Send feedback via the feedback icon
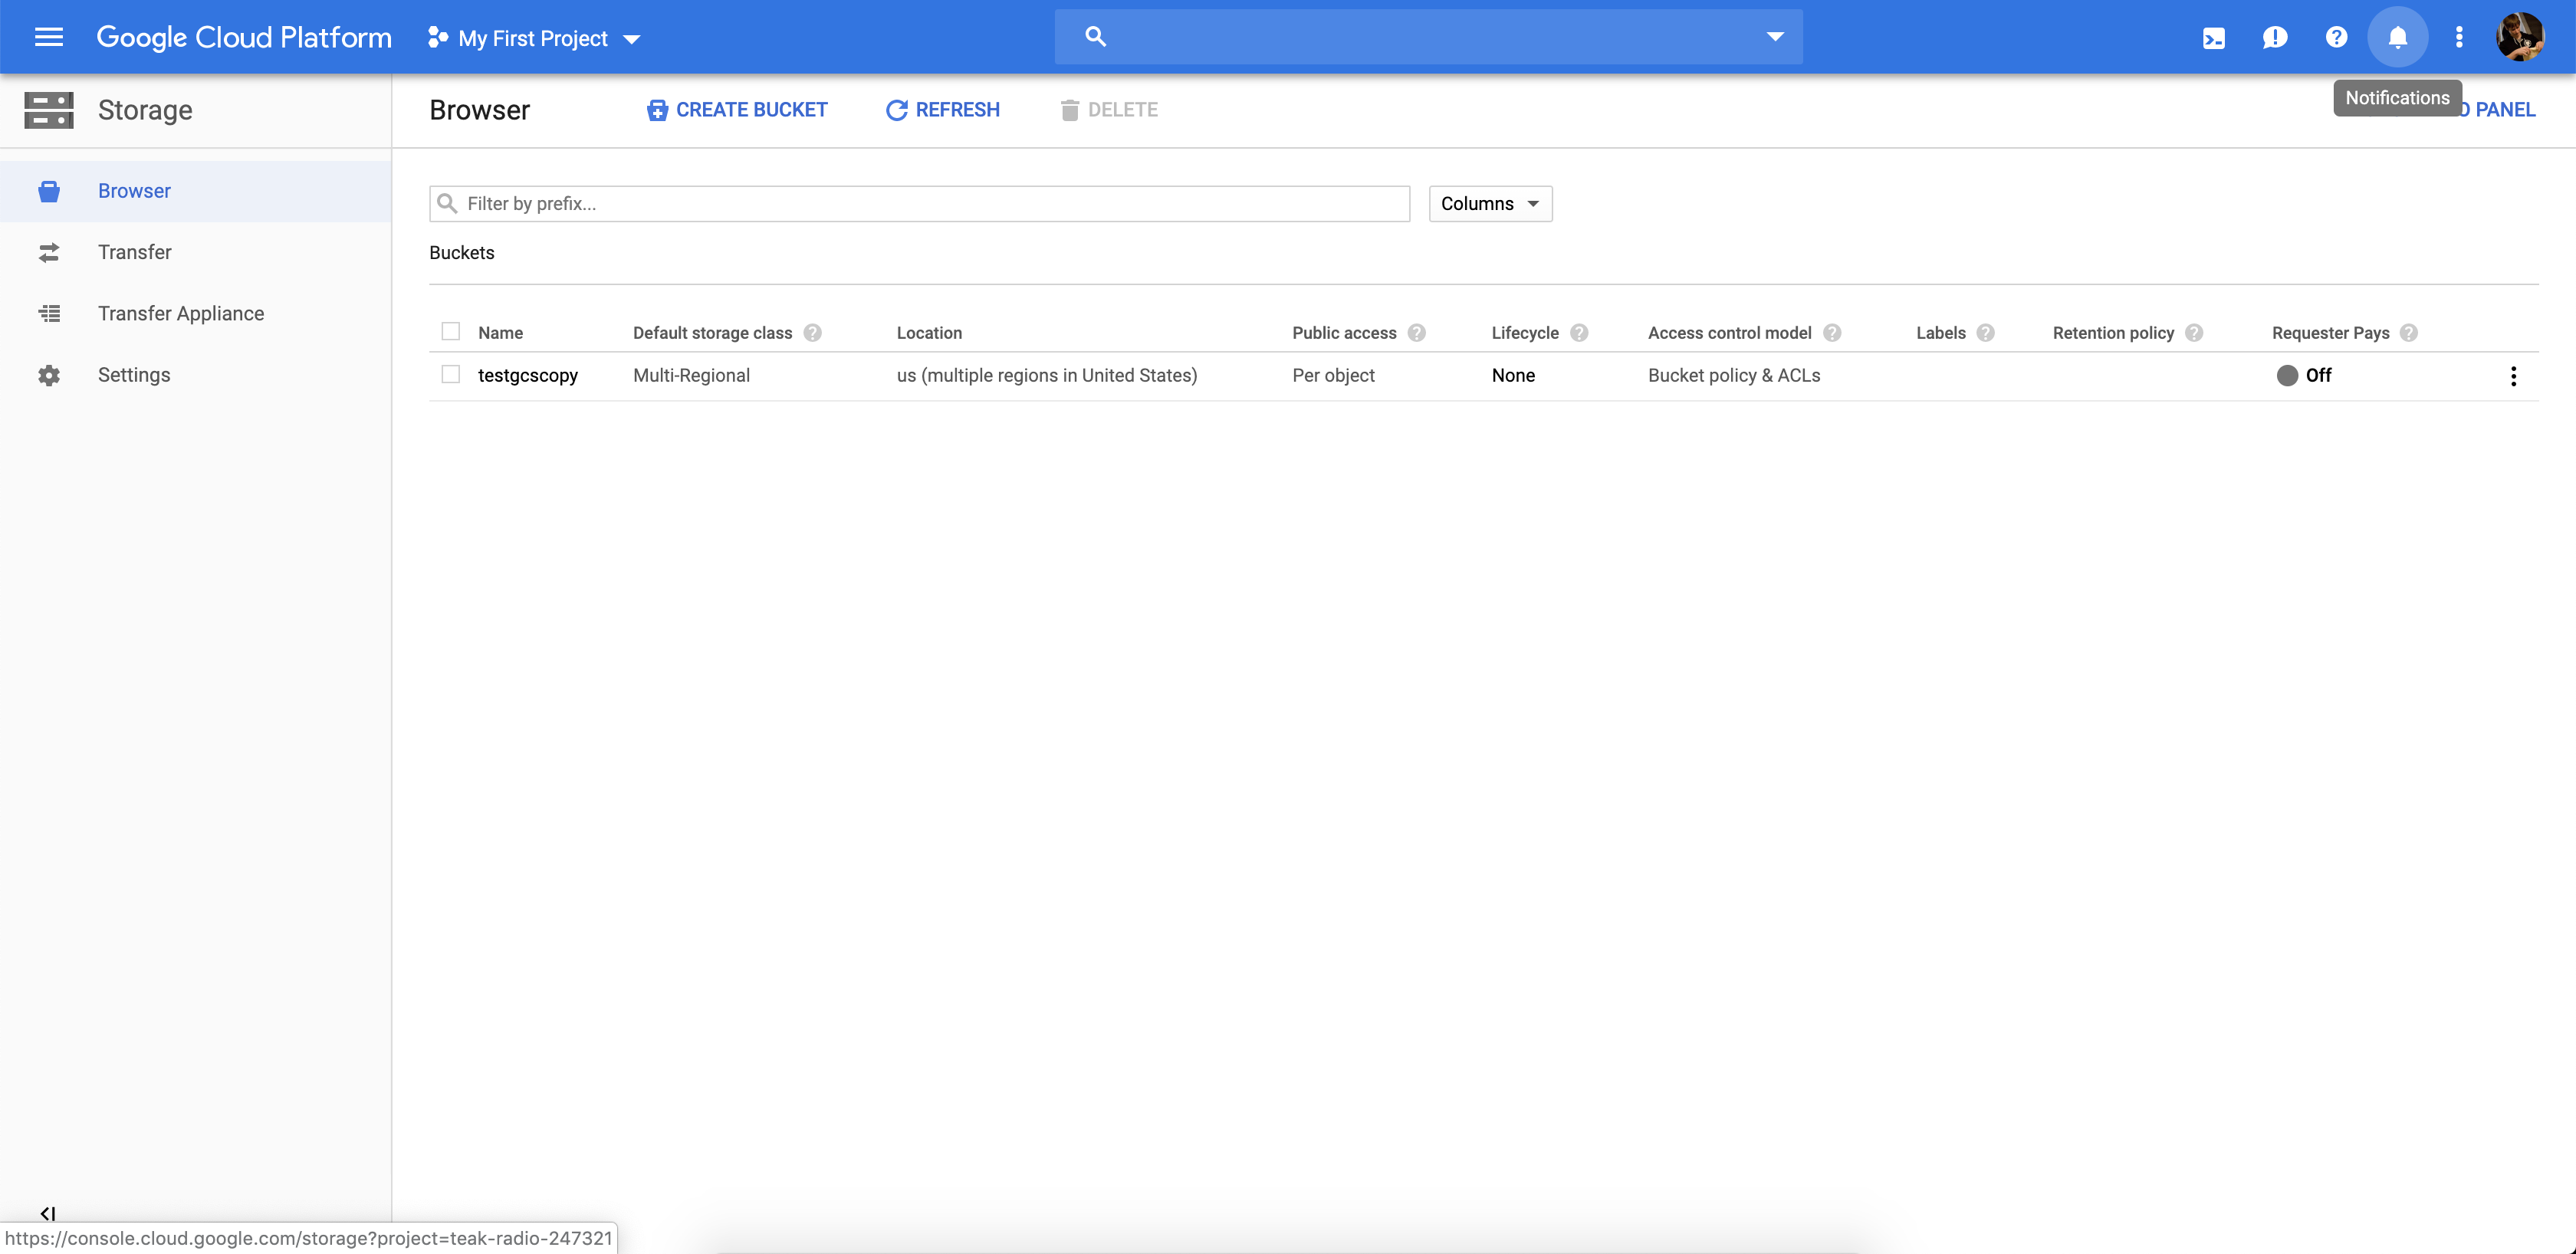This screenshot has width=2576, height=1254. click(2275, 37)
